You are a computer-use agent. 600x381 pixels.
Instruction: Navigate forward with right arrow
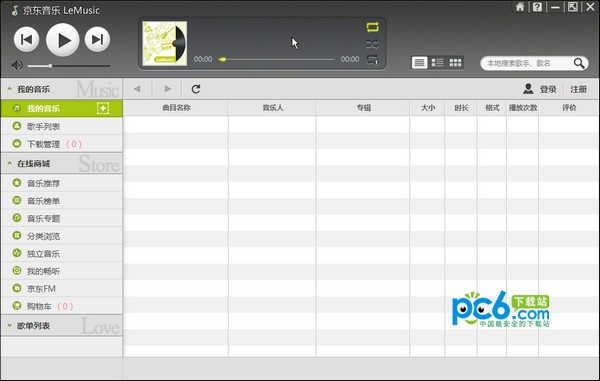tap(167, 89)
